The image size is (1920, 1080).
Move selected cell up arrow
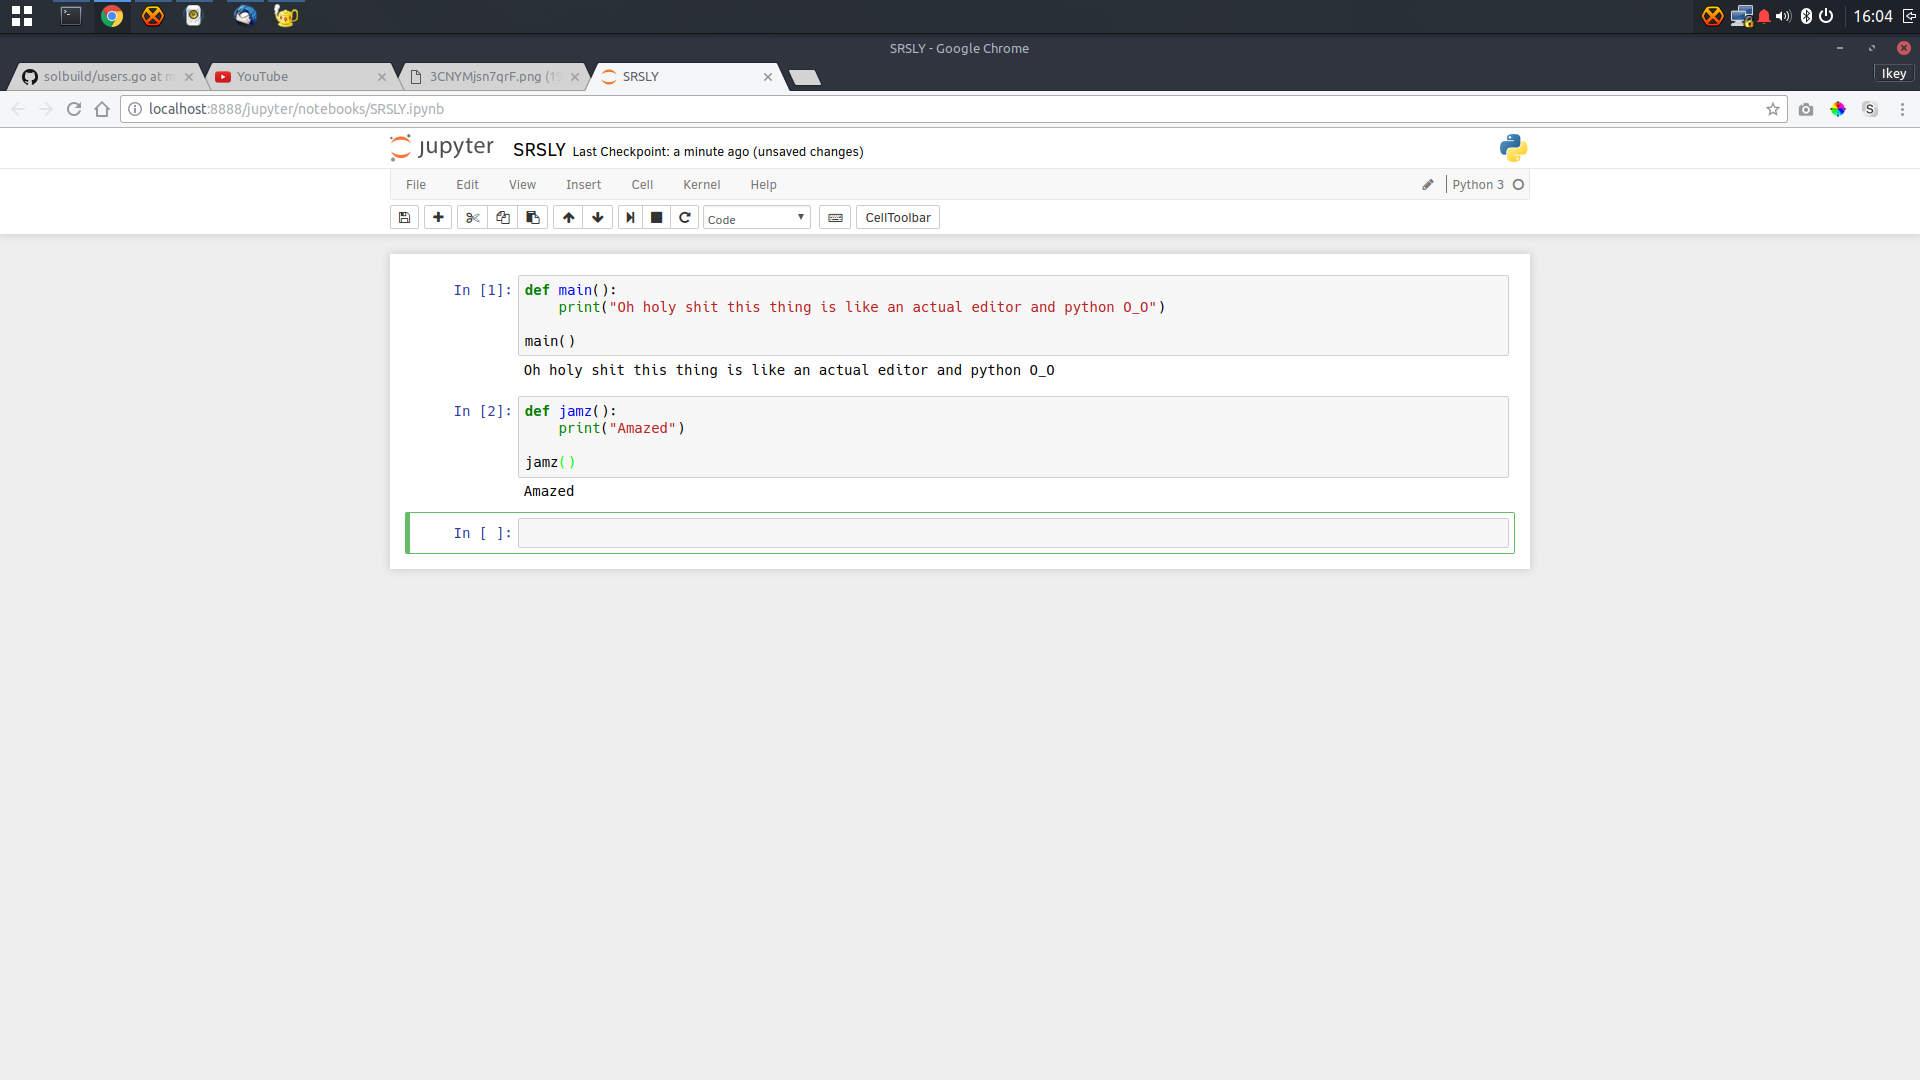(x=568, y=218)
